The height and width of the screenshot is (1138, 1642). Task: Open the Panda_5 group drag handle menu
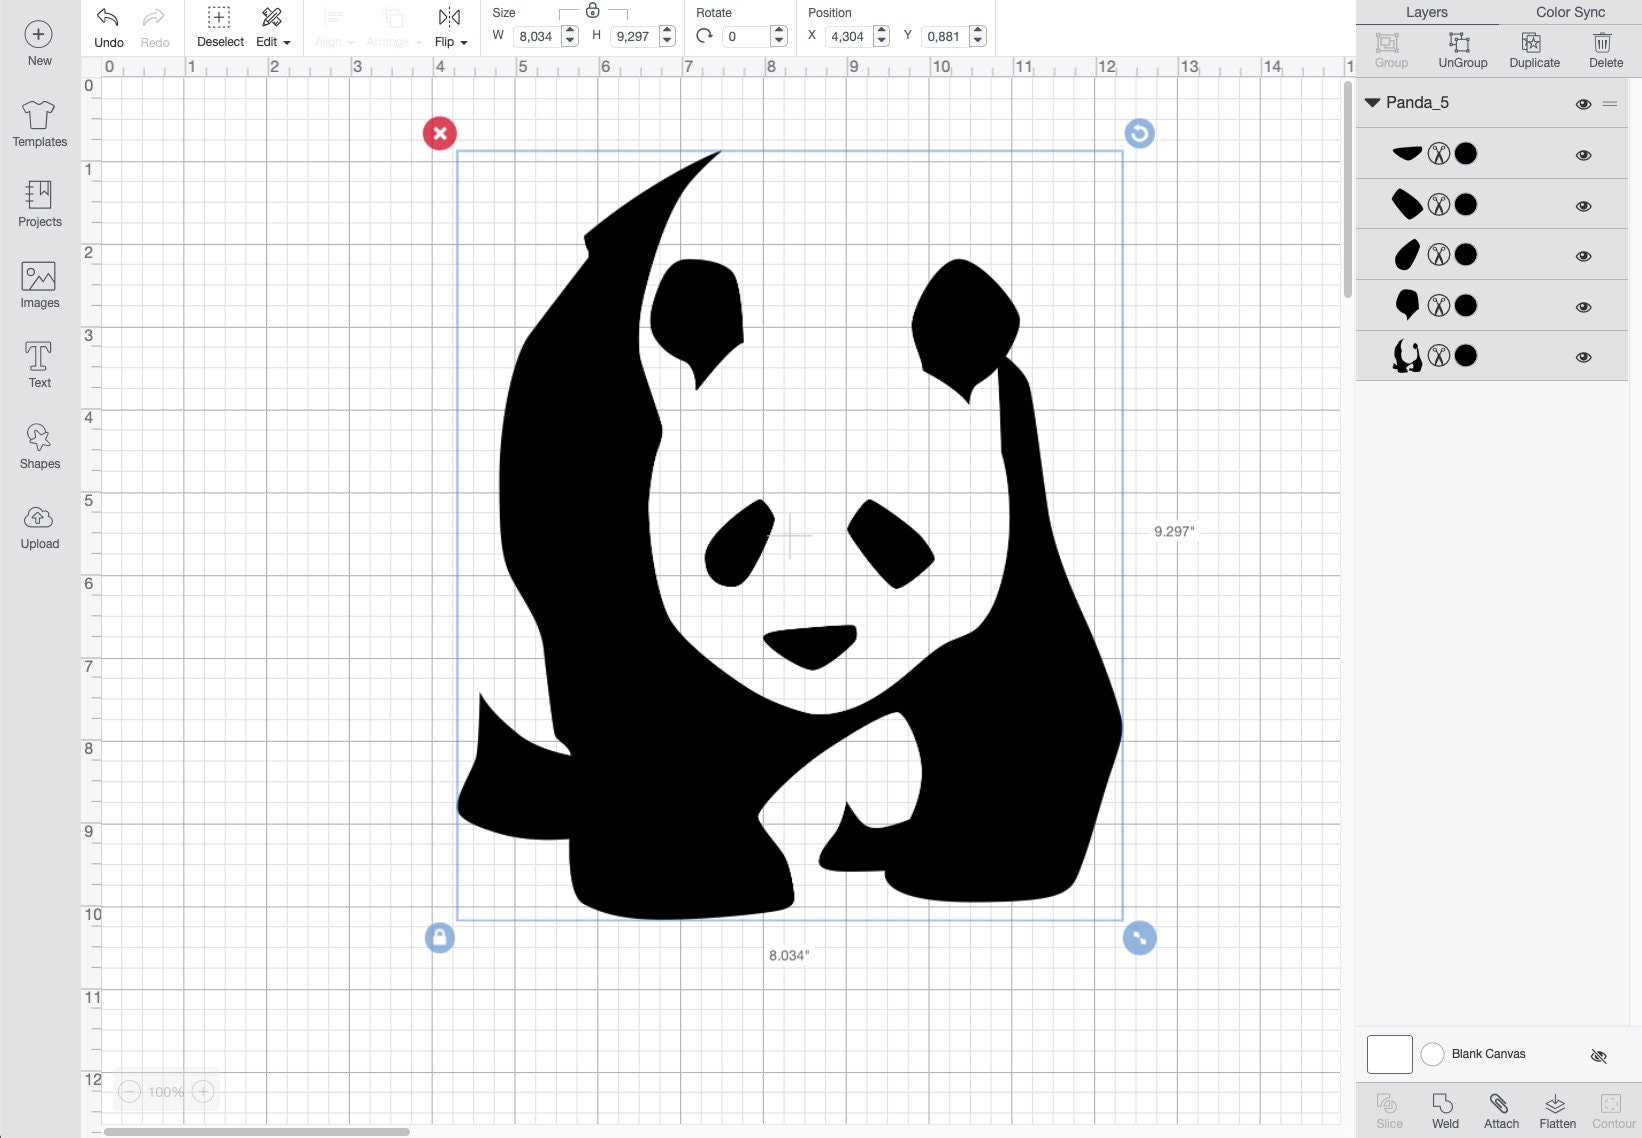pos(1610,104)
